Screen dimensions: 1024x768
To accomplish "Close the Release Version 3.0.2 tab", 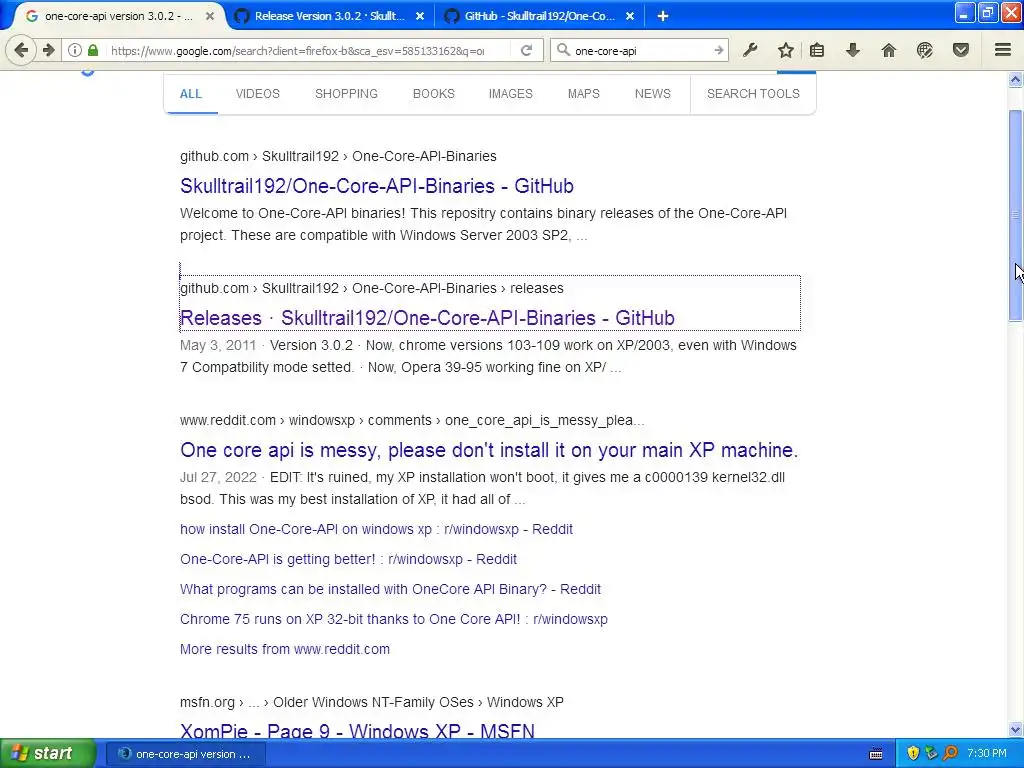I will 420,16.
